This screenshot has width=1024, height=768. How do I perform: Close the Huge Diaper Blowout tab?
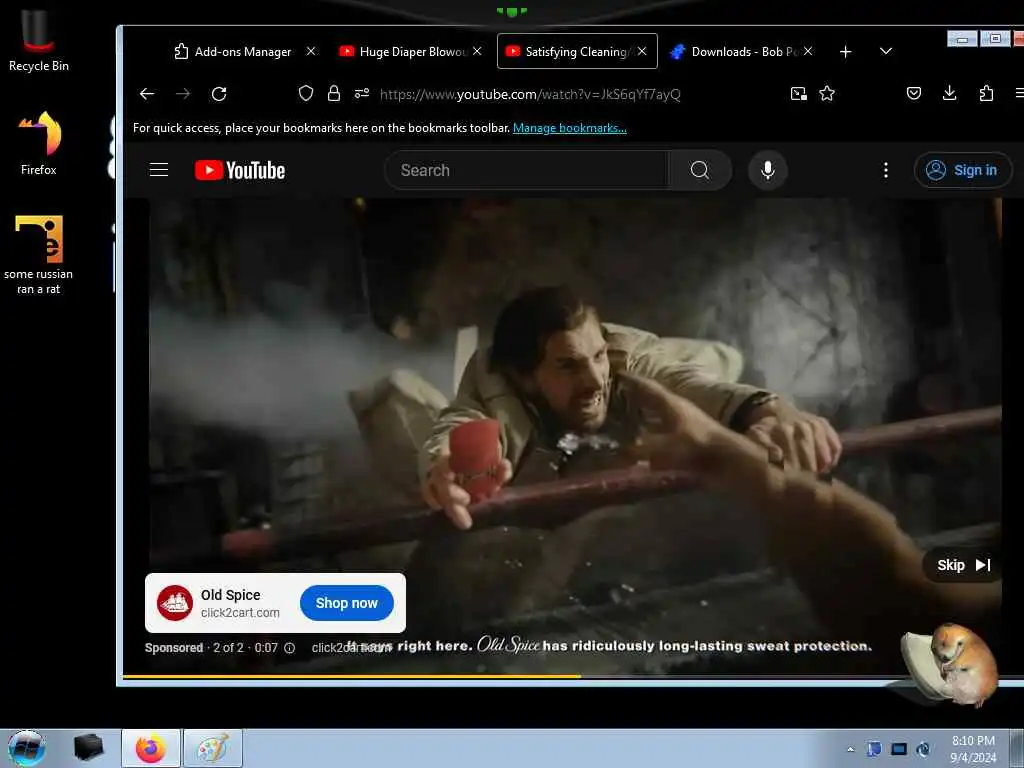pyautogui.click(x=477, y=51)
